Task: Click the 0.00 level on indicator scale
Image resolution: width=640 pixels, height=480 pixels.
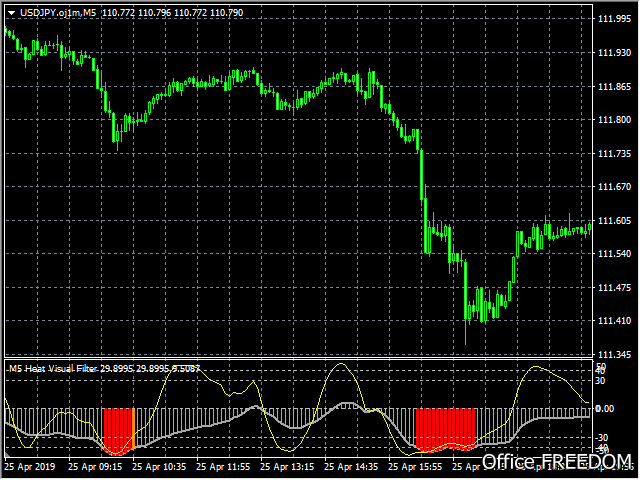Action: tap(605, 409)
